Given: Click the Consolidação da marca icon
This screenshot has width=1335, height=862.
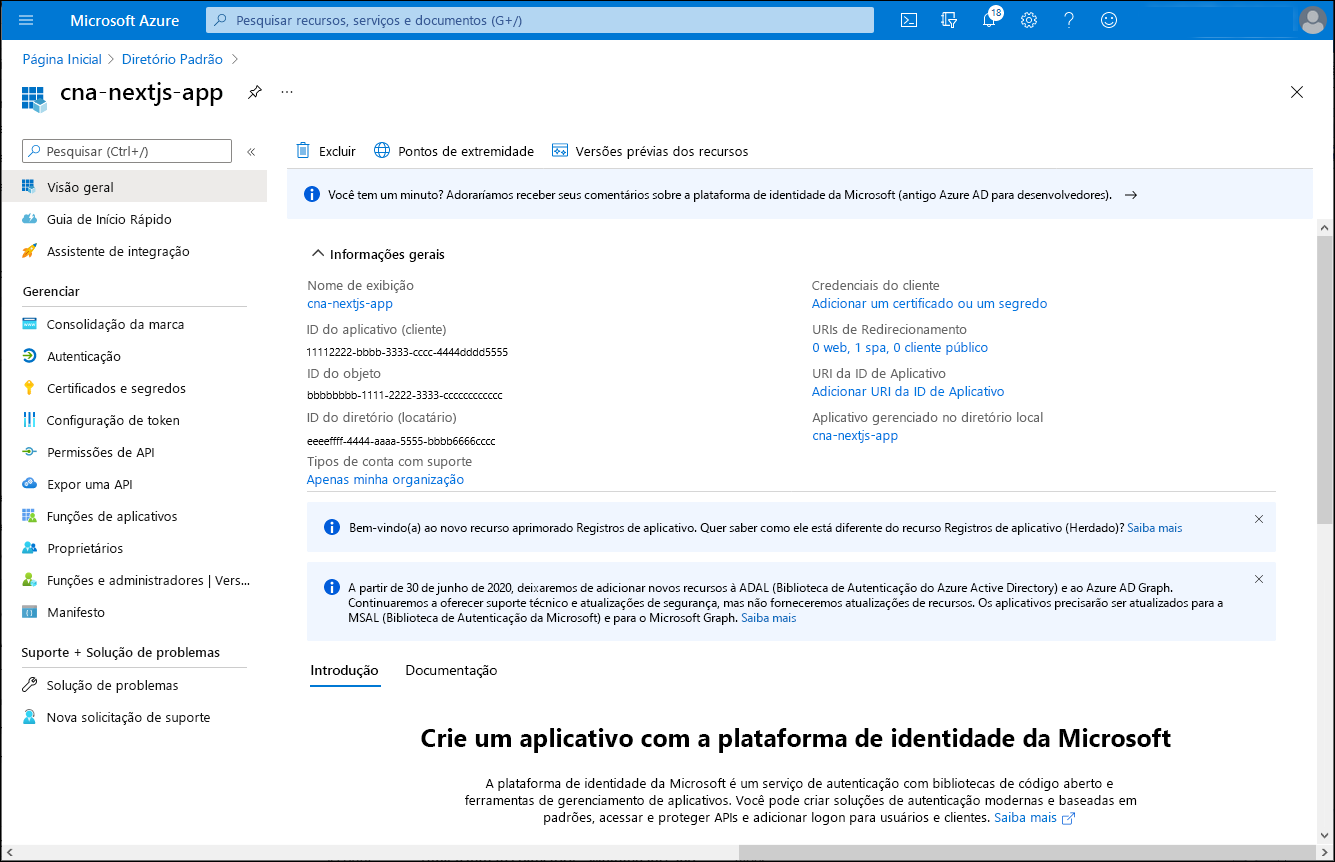Looking at the screenshot, I should (x=29, y=324).
